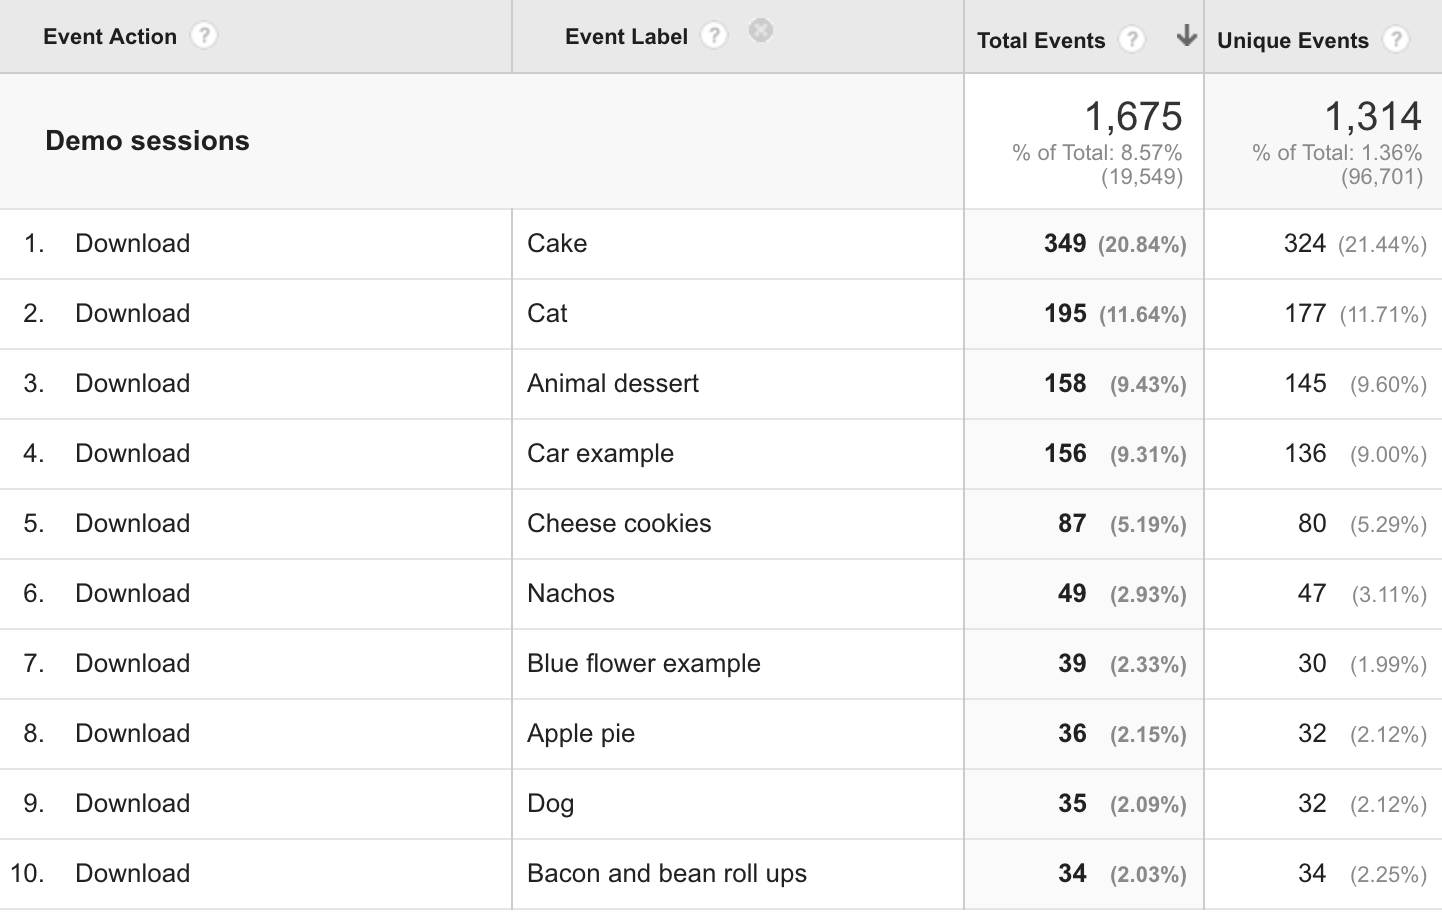The width and height of the screenshot is (1442, 912).
Task: Click the Nachos event label cell
Action: tap(571, 594)
